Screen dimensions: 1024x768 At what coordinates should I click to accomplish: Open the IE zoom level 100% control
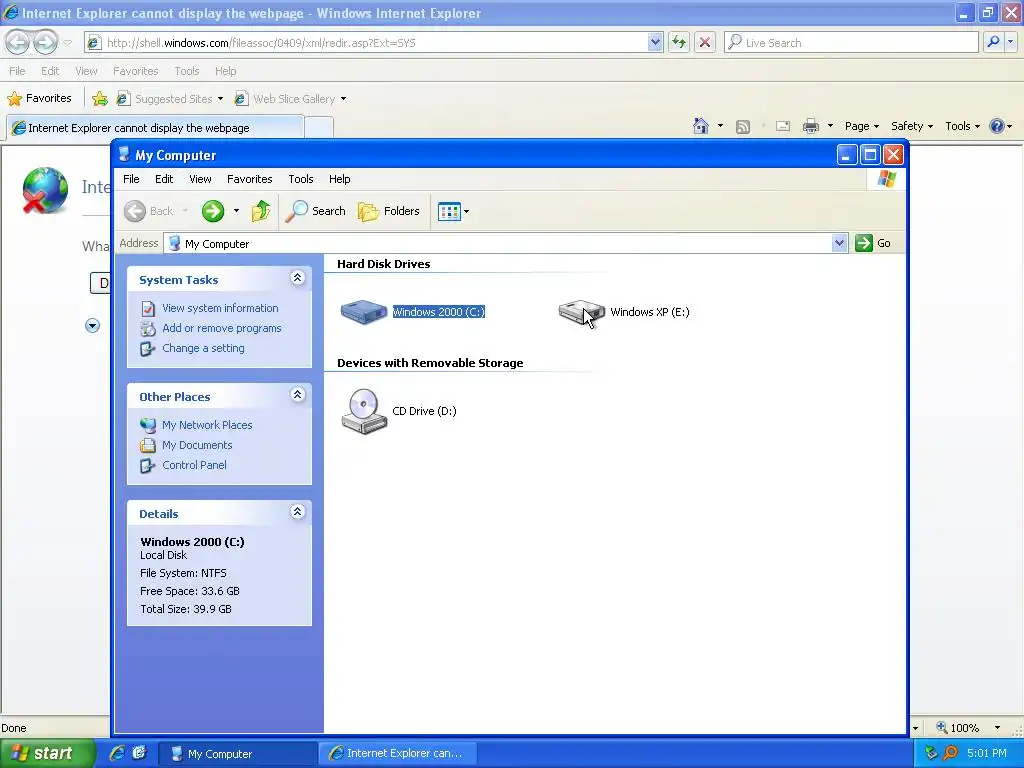pyautogui.click(x=968, y=728)
